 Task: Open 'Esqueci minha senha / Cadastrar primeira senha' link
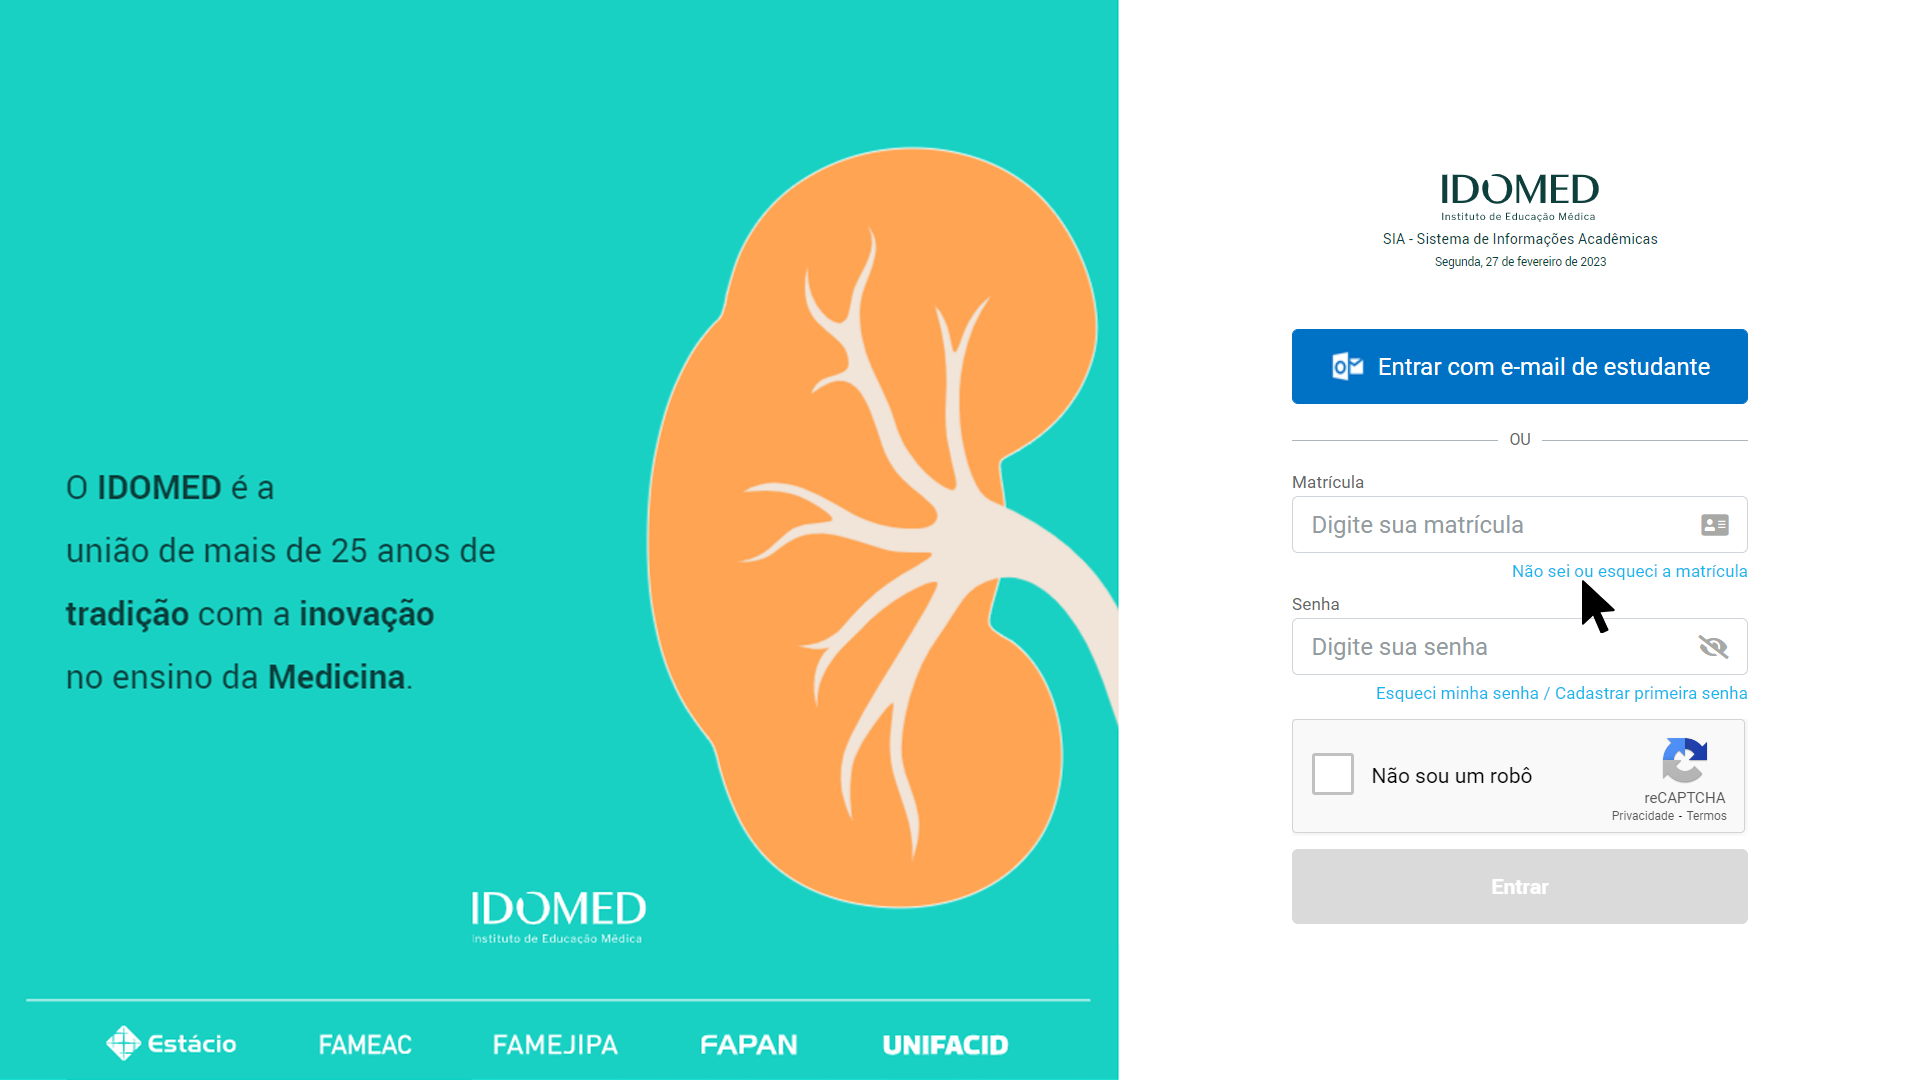1561,693
